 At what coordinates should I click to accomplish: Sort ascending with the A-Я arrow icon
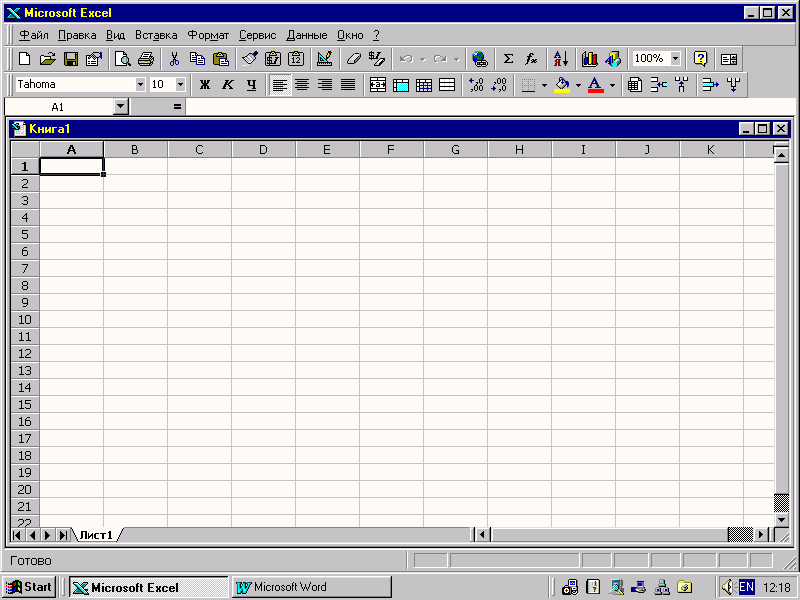click(561, 59)
